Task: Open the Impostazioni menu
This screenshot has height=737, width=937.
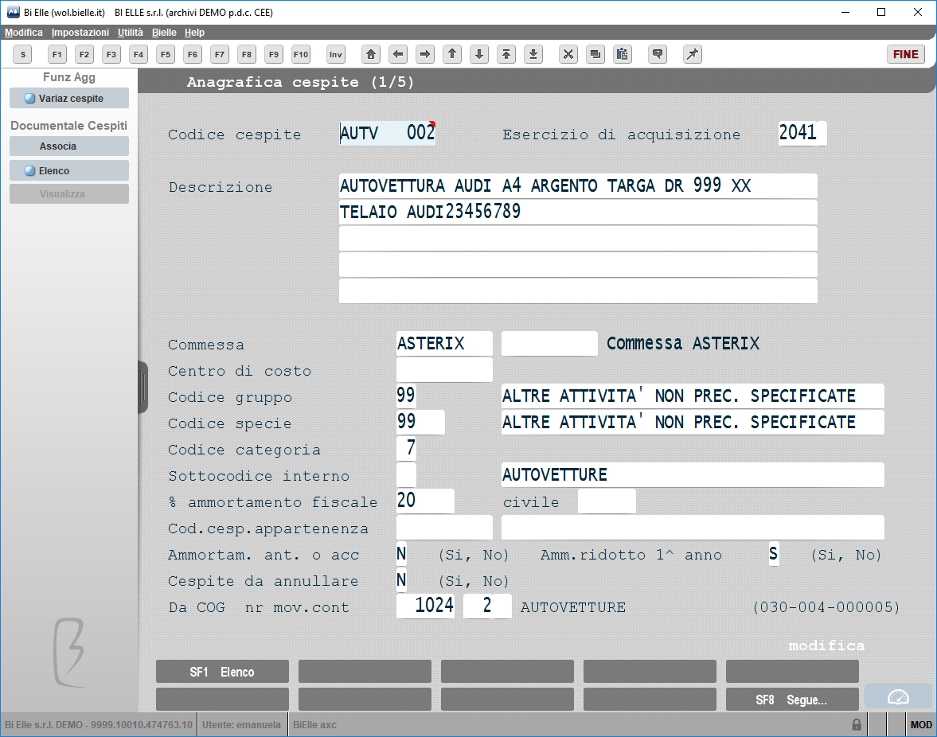Action: (x=80, y=32)
